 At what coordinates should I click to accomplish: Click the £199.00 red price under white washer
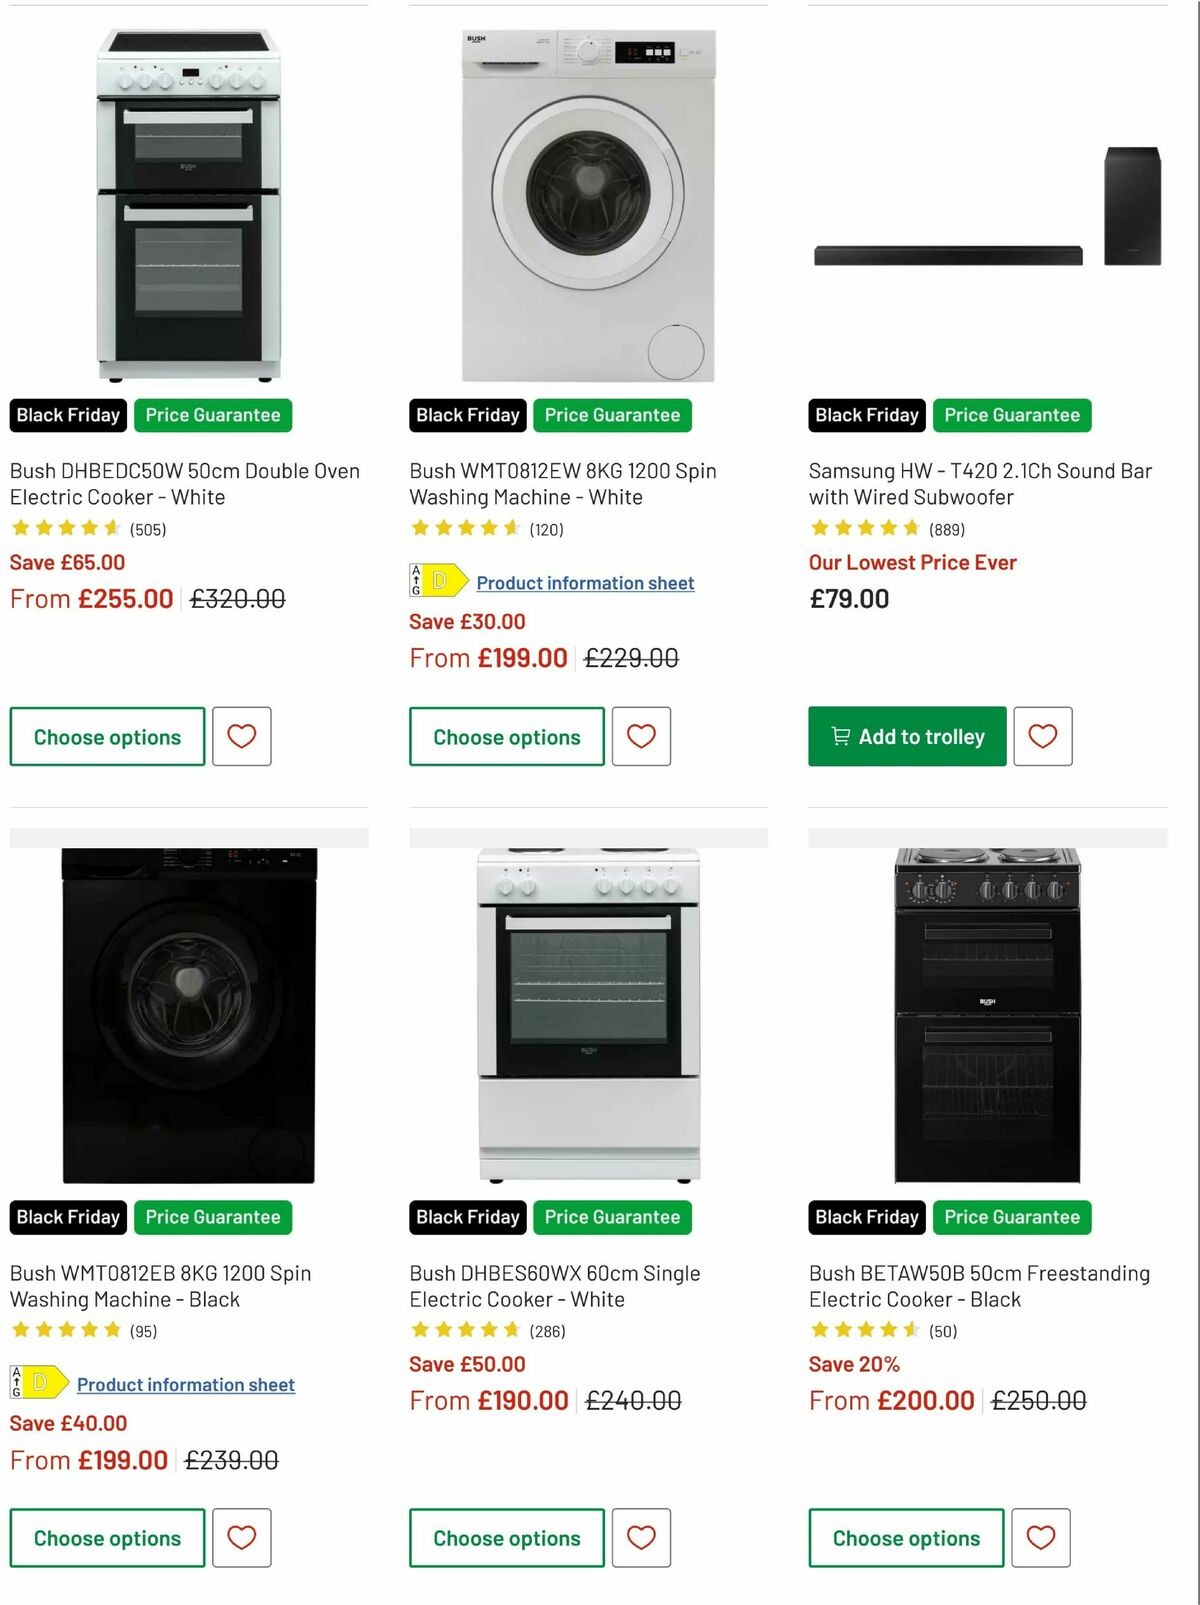(x=520, y=657)
